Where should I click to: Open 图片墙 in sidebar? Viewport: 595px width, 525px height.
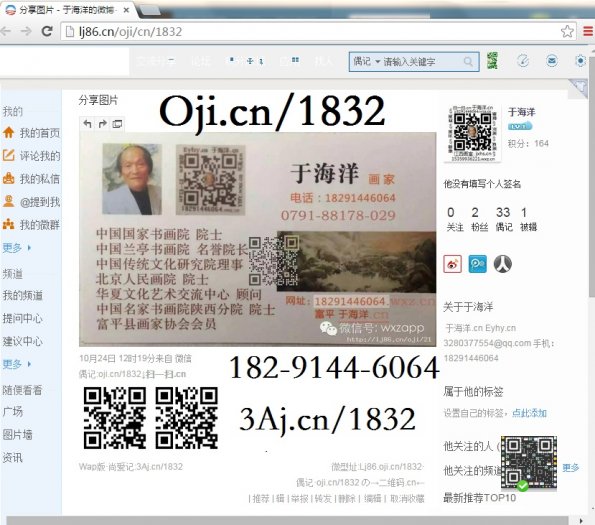point(17,434)
